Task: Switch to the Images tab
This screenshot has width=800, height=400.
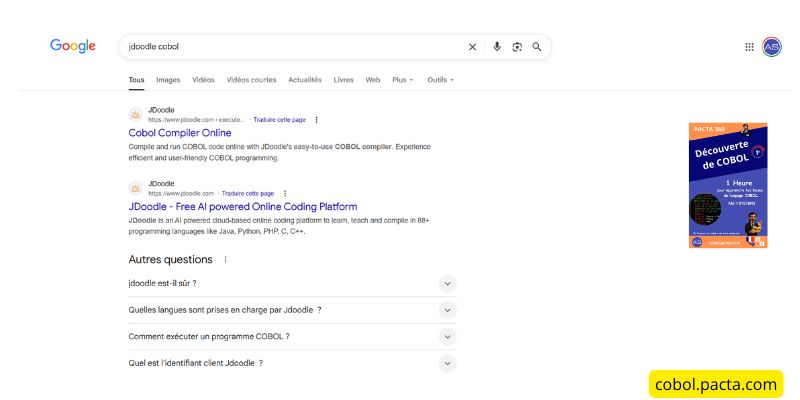Action: pyautogui.click(x=168, y=80)
